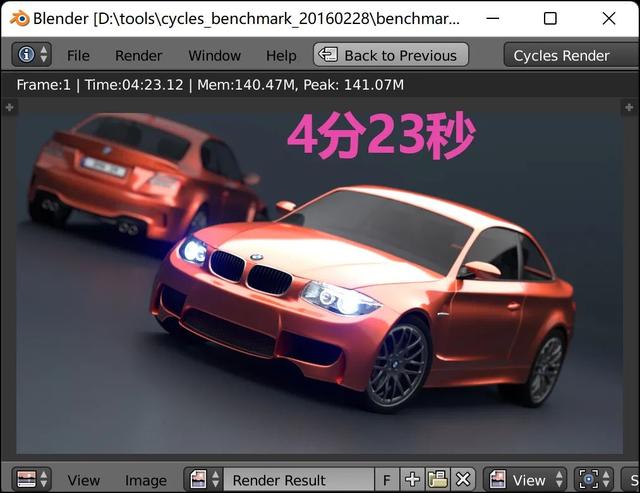This screenshot has height=493, width=640.
Task: Open the View mode dropdown at bottom right
Action: pos(525,479)
